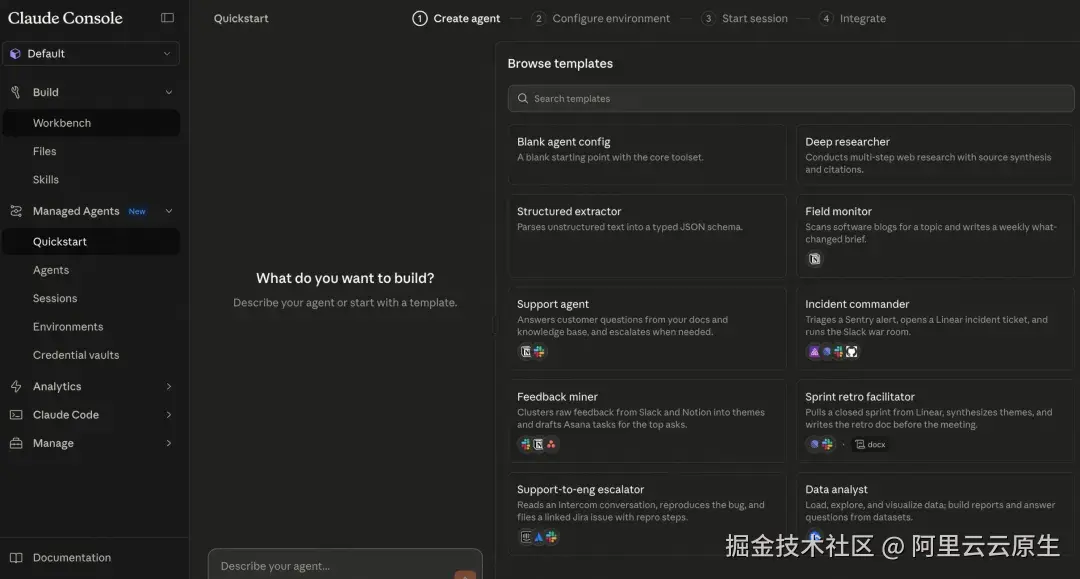
Task: Click the Quickstart header title
Action: coord(241,19)
